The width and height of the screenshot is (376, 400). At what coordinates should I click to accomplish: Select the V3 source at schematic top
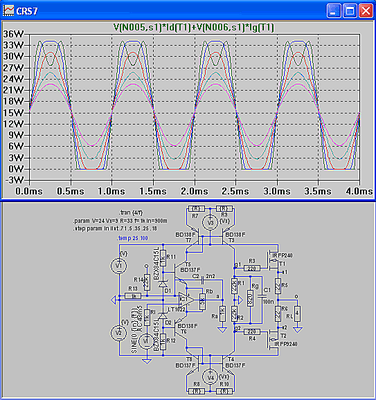[x=210, y=223]
